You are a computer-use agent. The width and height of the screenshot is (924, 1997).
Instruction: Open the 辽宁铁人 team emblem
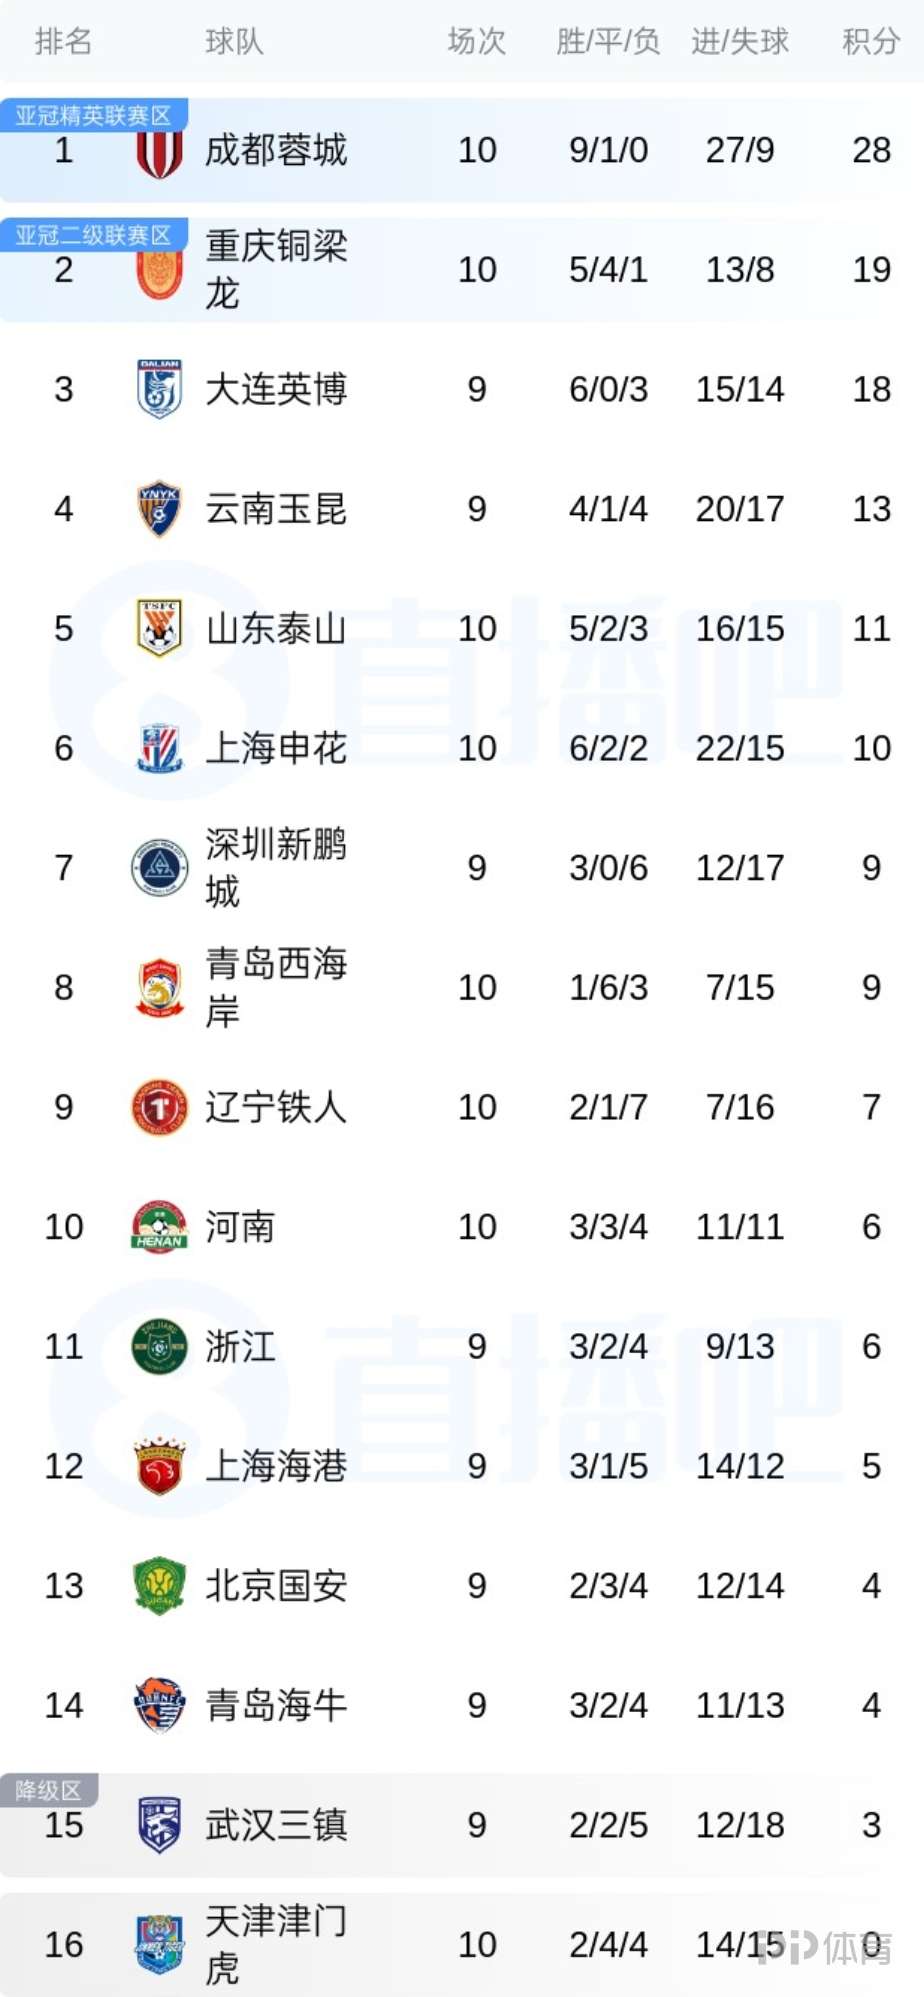[x=159, y=1107]
